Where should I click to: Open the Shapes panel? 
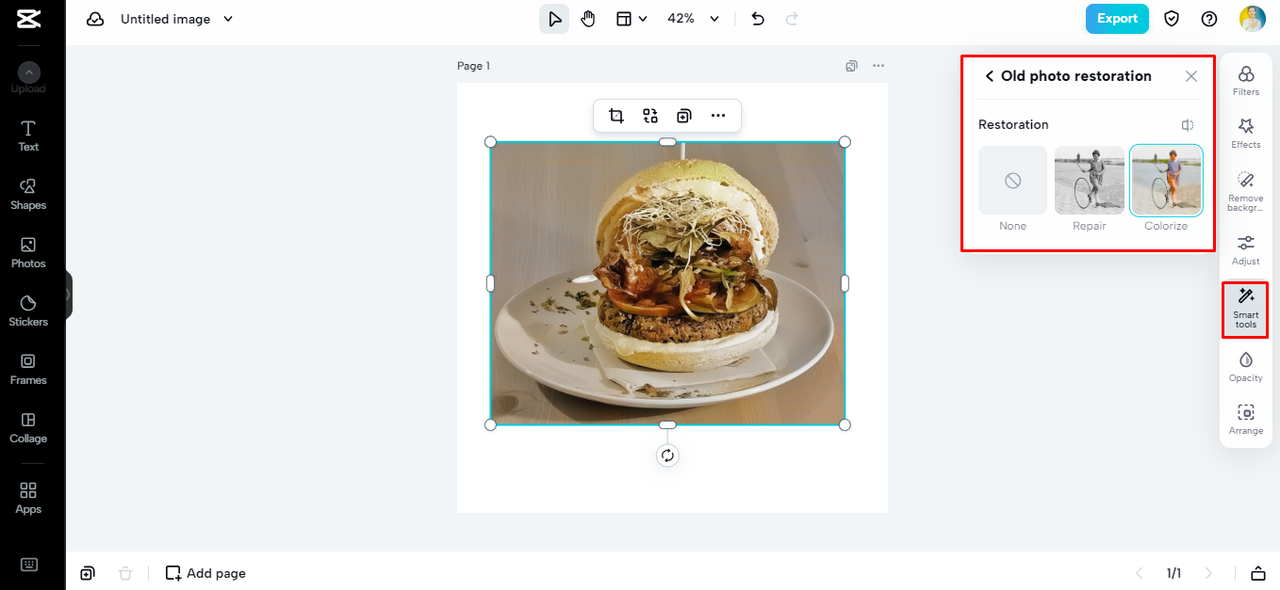[28, 194]
